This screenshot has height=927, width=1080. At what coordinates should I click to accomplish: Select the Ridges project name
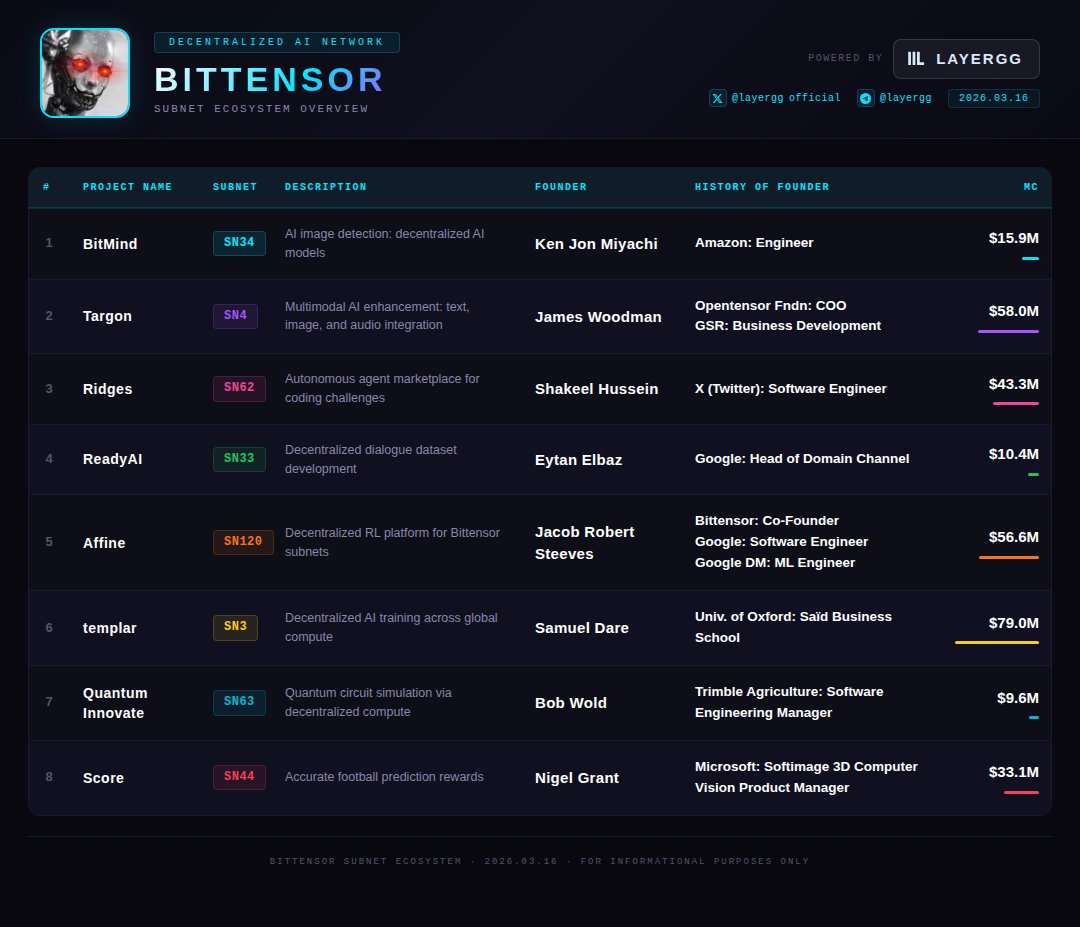(x=107, y=389)
